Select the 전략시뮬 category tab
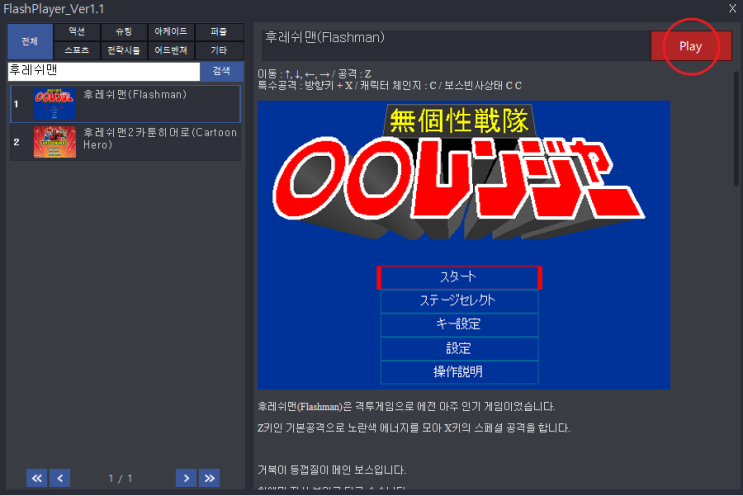 click(x=124, y=50)
